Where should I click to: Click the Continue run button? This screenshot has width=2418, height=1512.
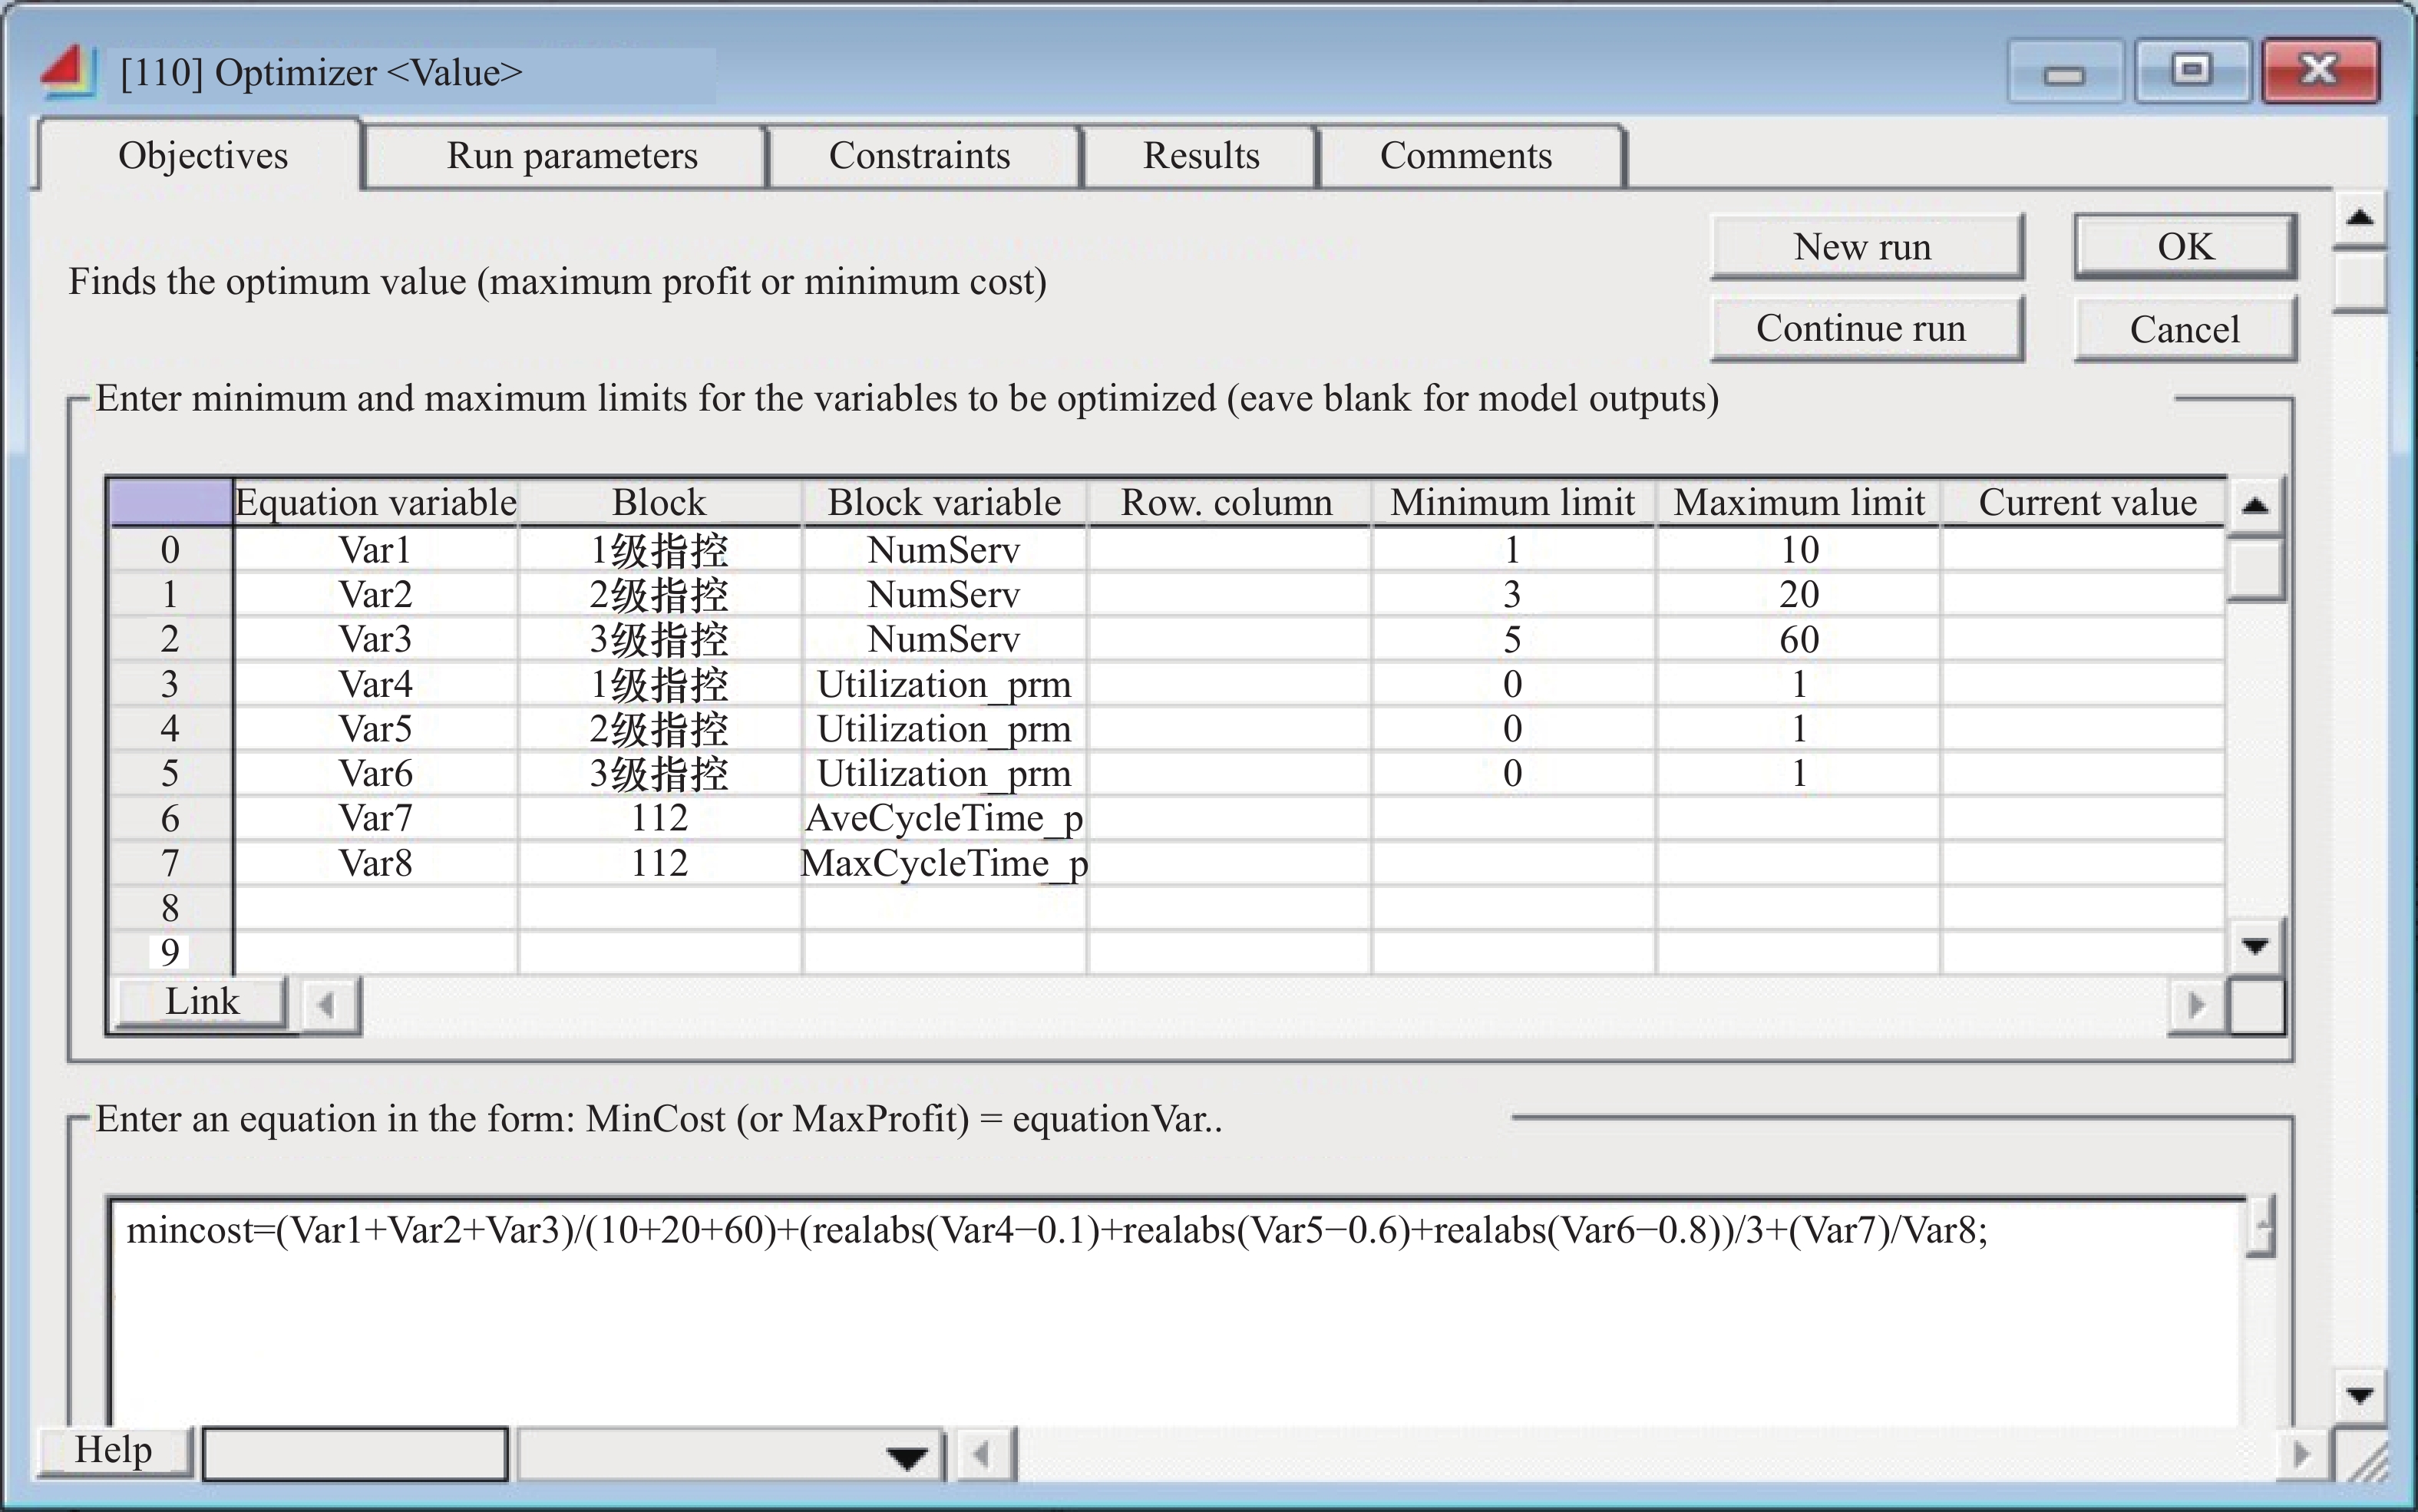coord(1861,329)
